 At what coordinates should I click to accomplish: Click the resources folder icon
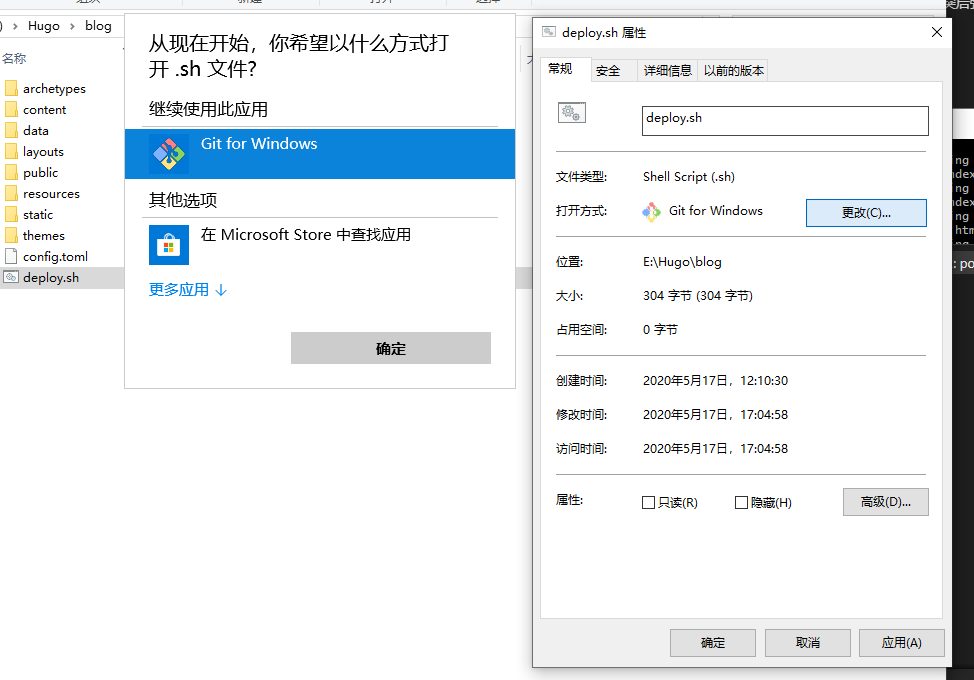pos(11,194)
